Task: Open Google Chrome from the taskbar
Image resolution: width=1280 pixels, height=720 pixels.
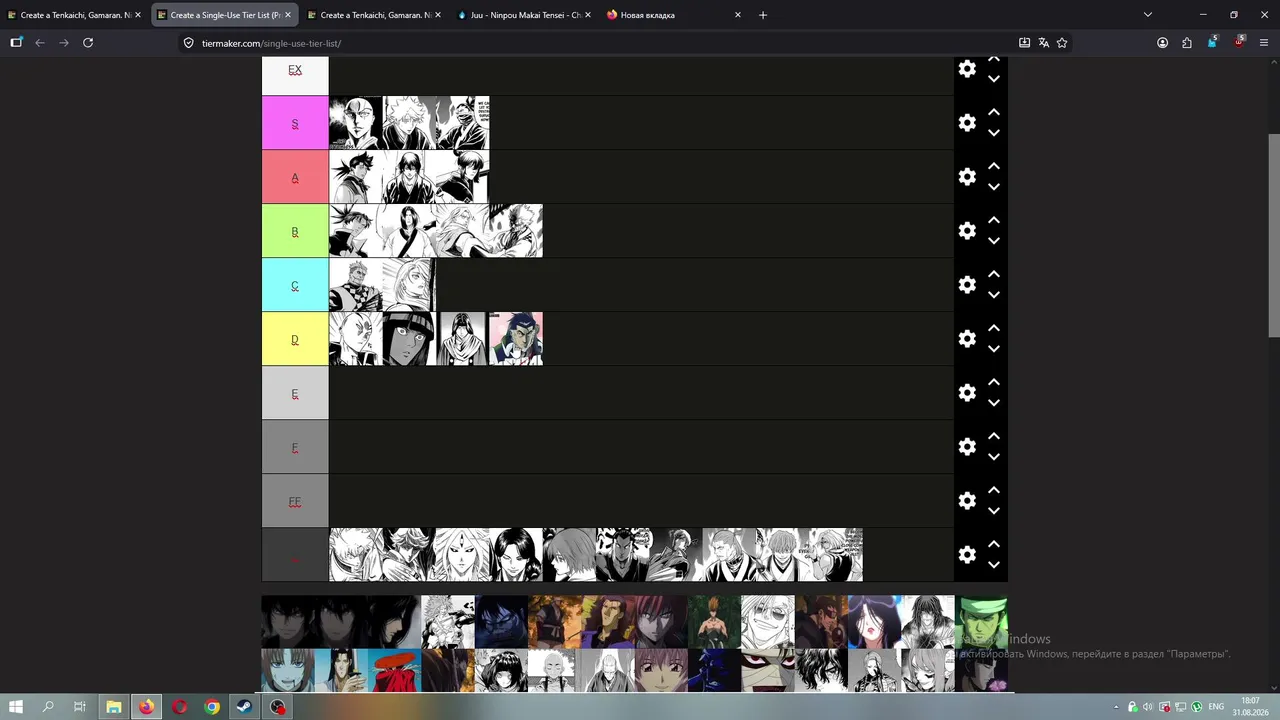Action: point(212,707)
